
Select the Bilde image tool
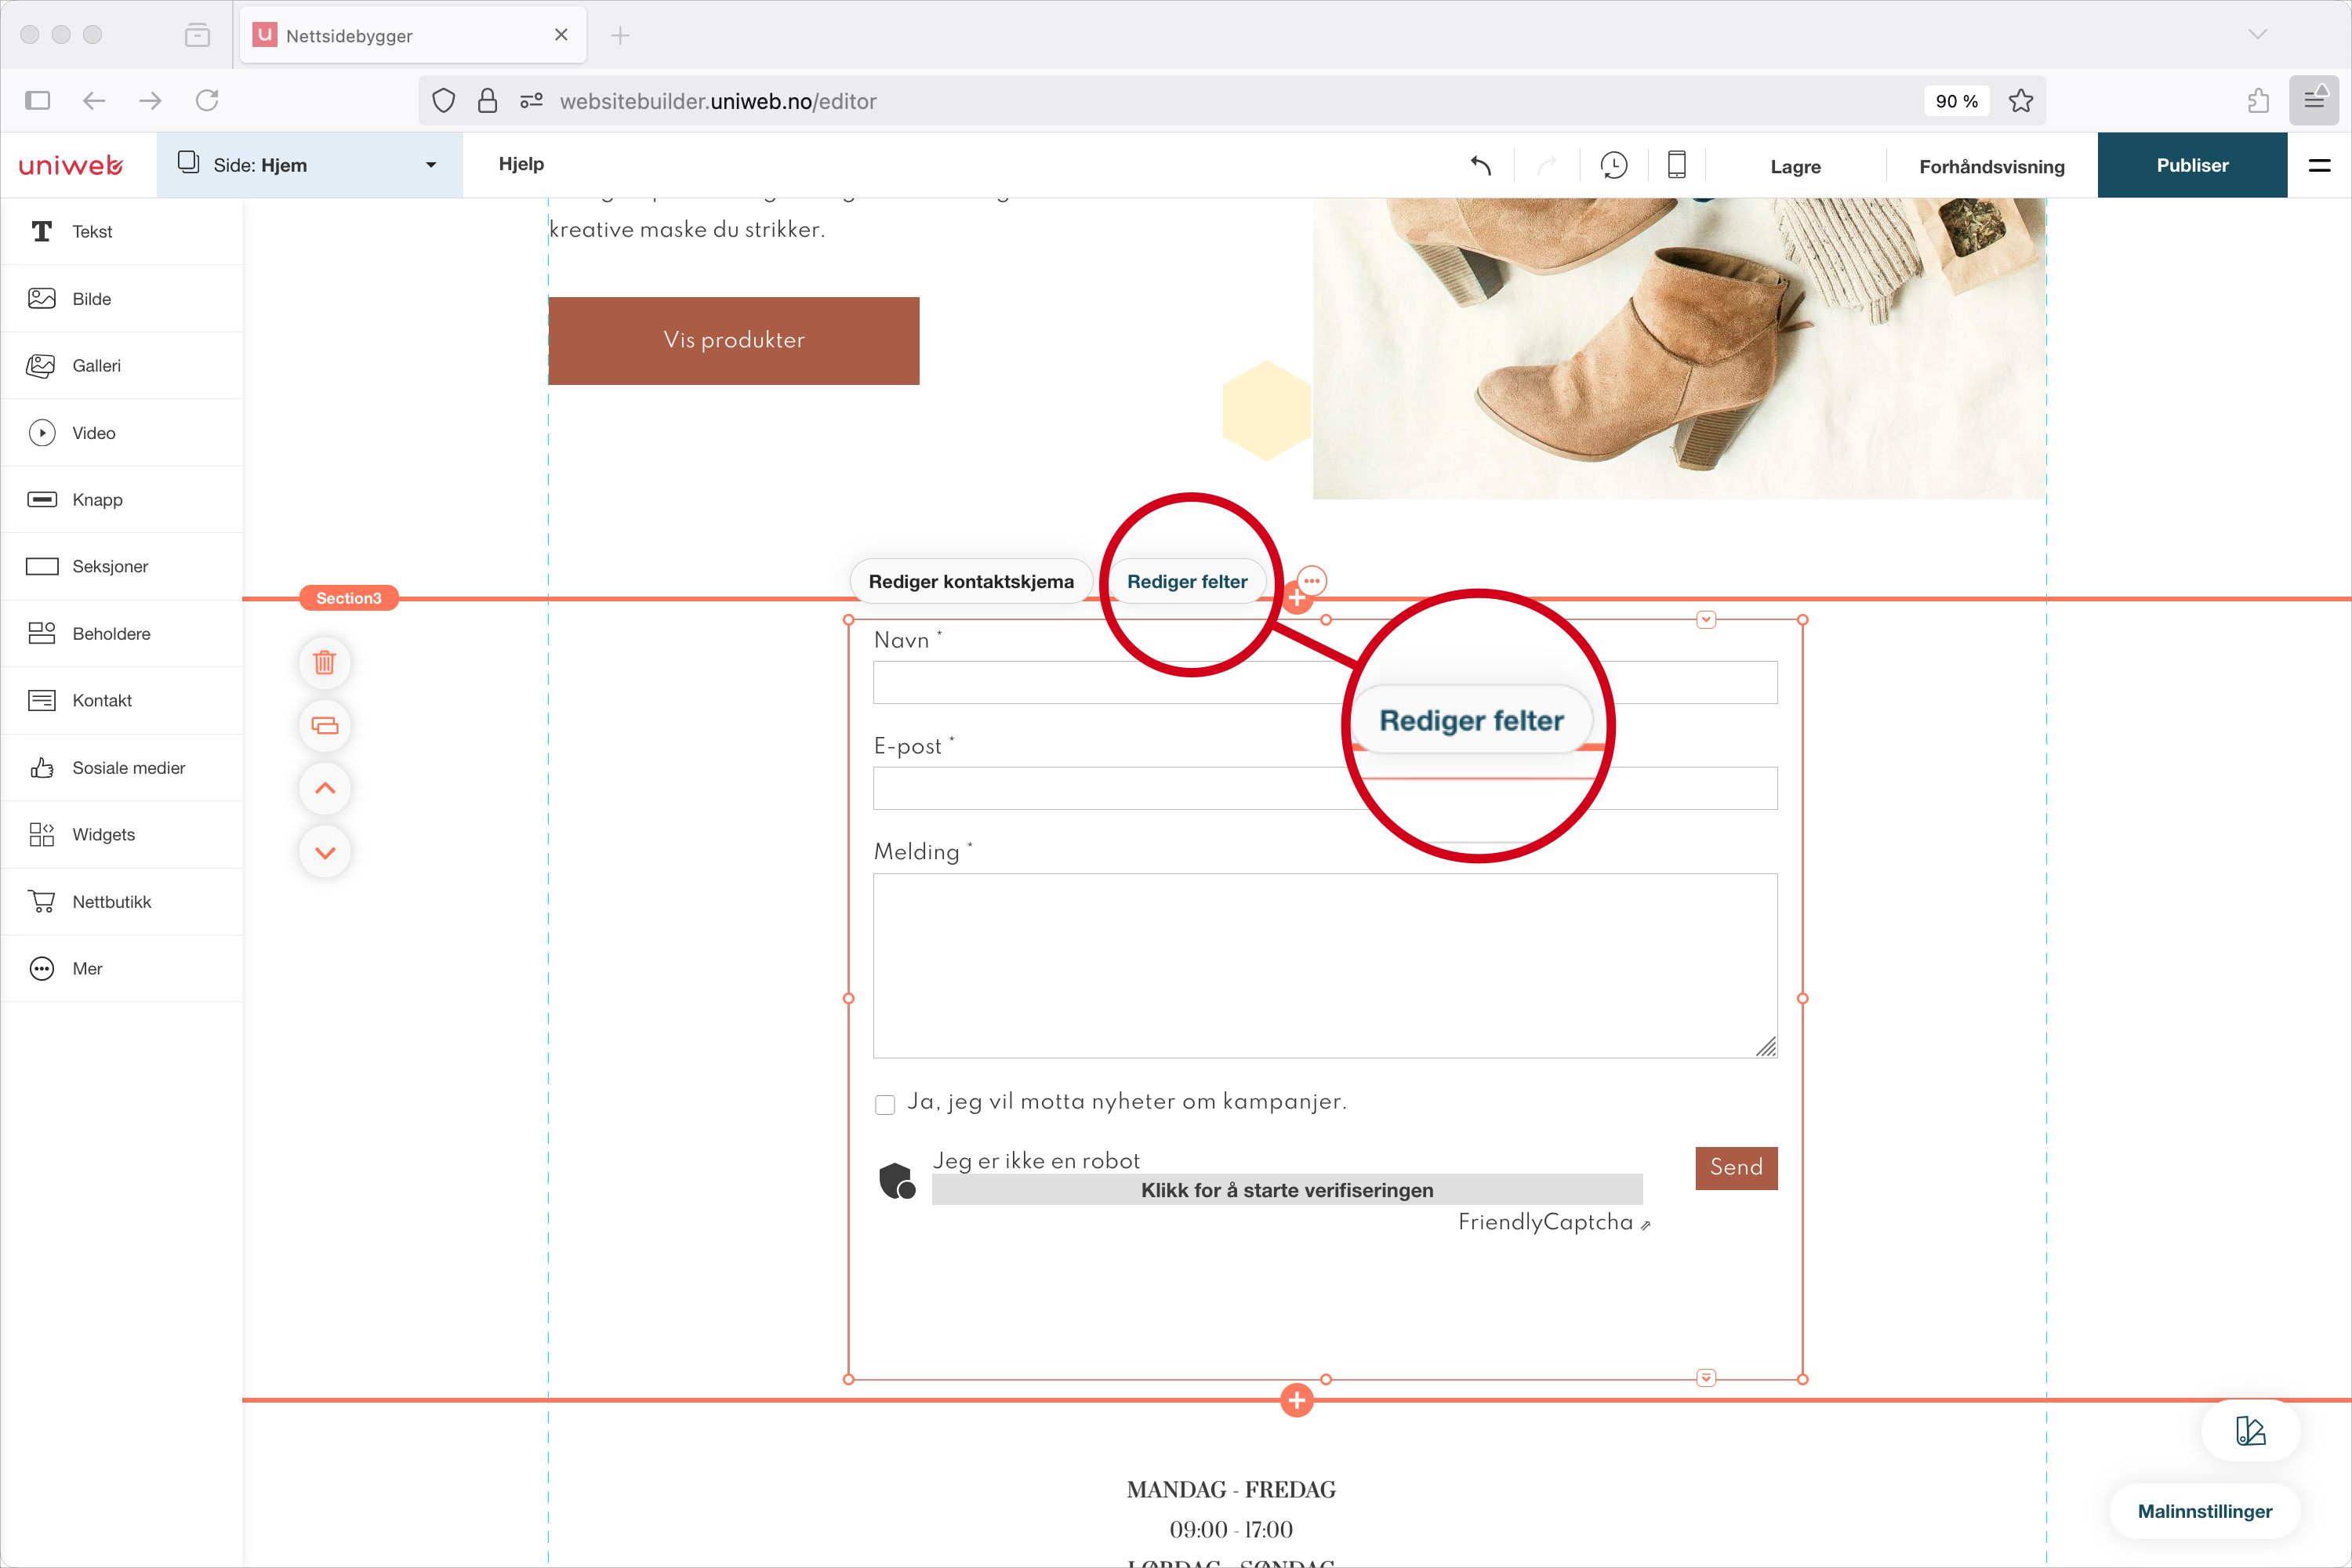pyautogui.click(x=121, y=298)
